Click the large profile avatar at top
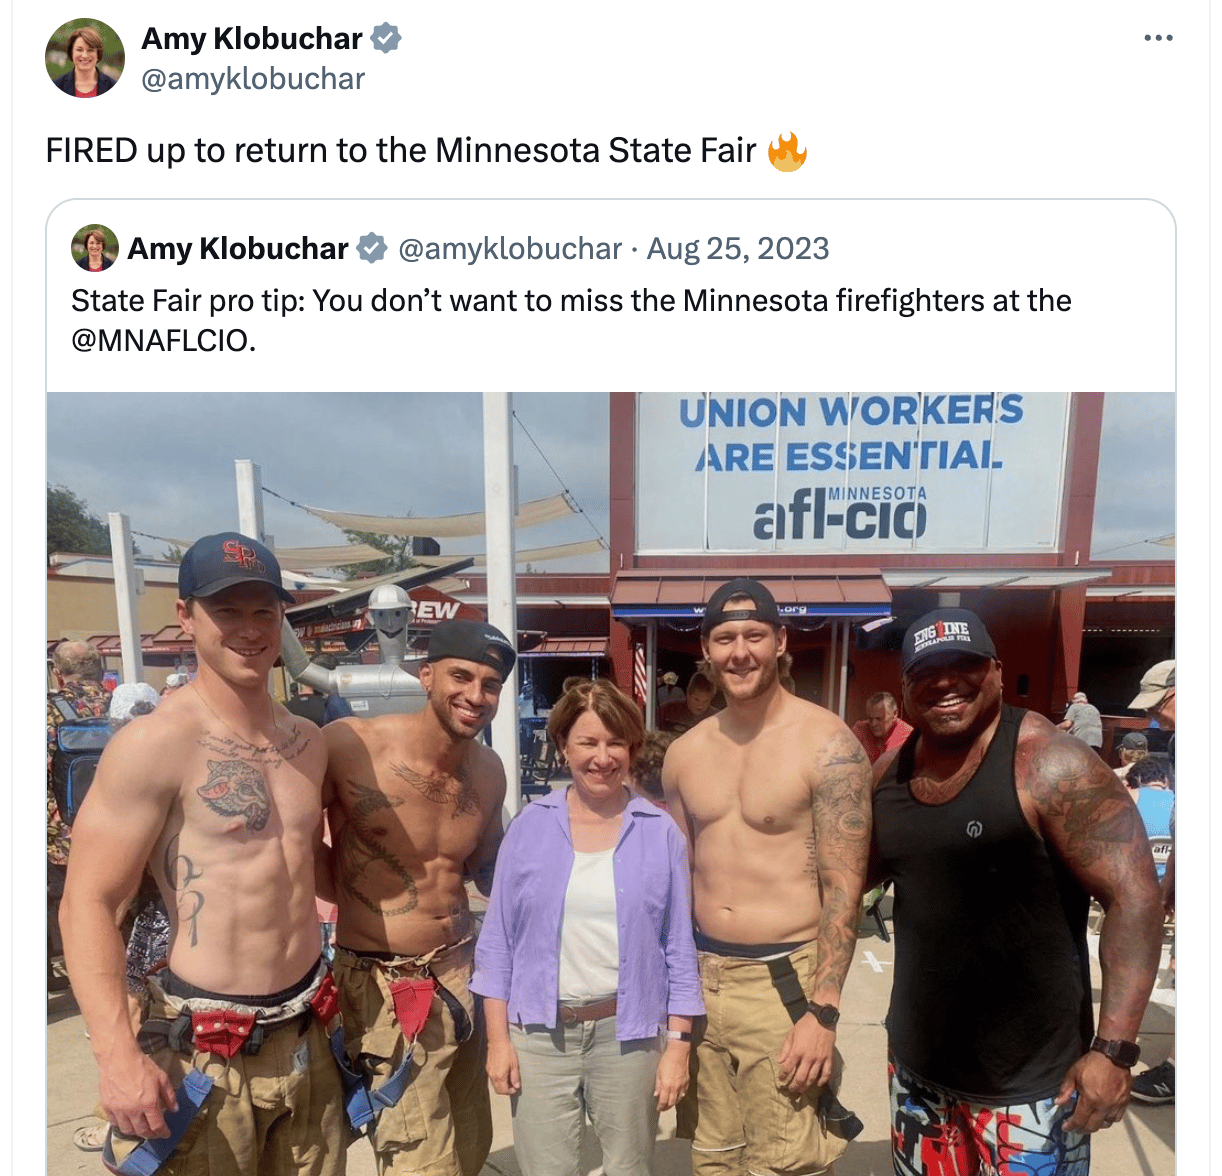Screen dimensions: 1222x1176 click(85, 58)
